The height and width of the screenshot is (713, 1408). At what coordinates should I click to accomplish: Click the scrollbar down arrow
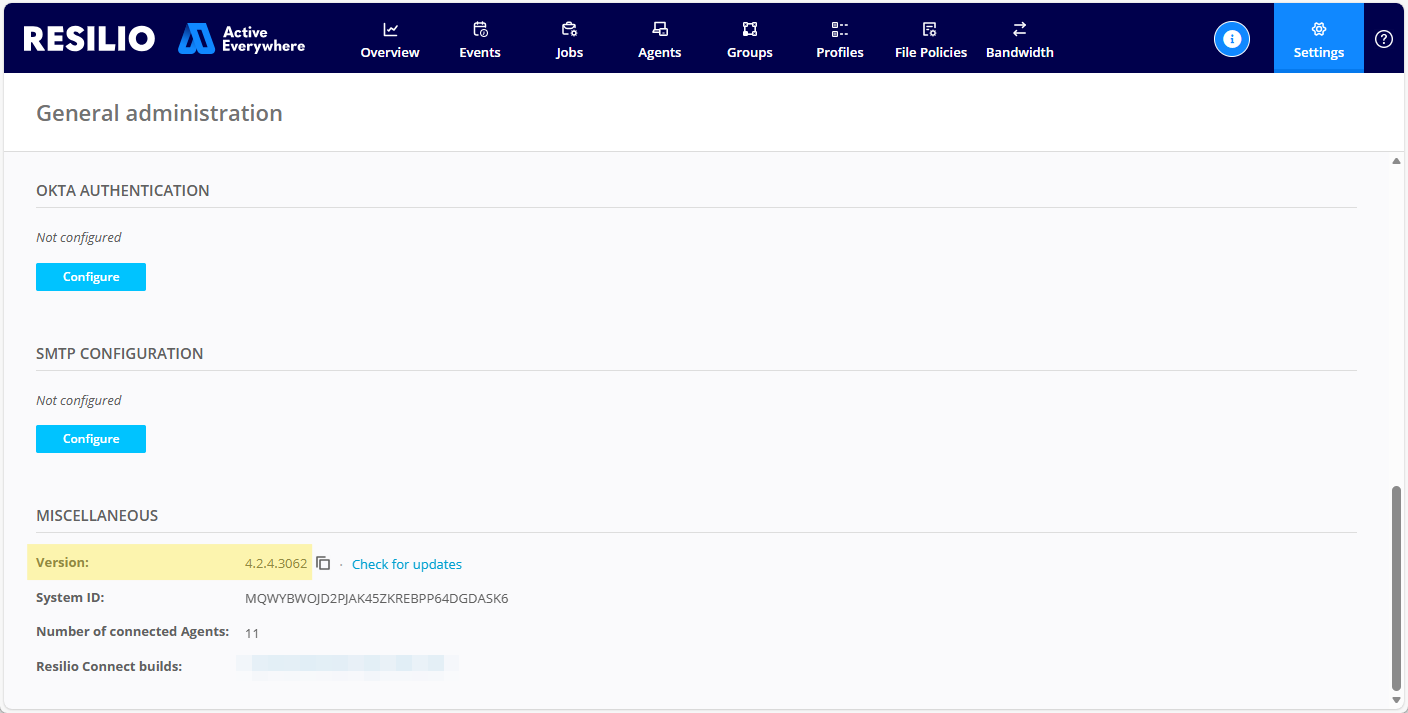click(1396, 700)
